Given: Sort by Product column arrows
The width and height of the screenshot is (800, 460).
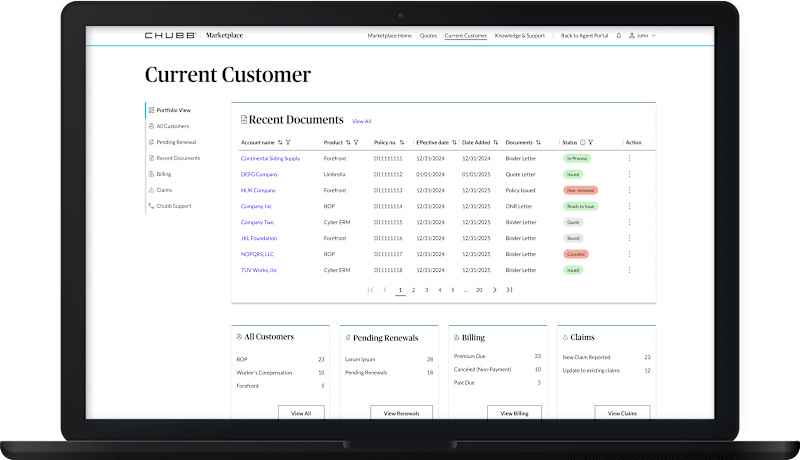Looking at the screenshot, I should pos(348,142).
